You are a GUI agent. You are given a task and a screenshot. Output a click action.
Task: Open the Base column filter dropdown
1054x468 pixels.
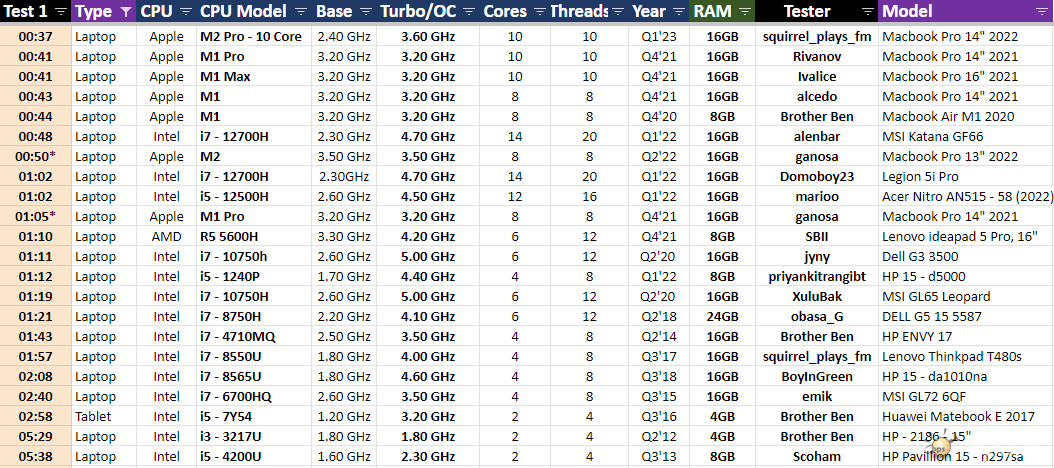click(366, 11)
